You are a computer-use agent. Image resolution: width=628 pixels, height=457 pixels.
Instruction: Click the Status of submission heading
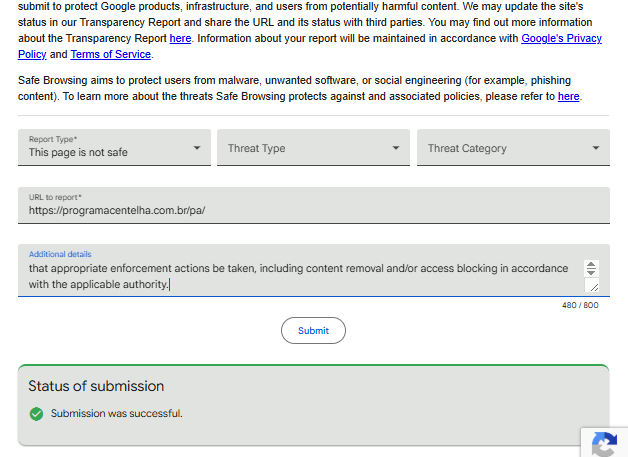[x=96, y=386]
